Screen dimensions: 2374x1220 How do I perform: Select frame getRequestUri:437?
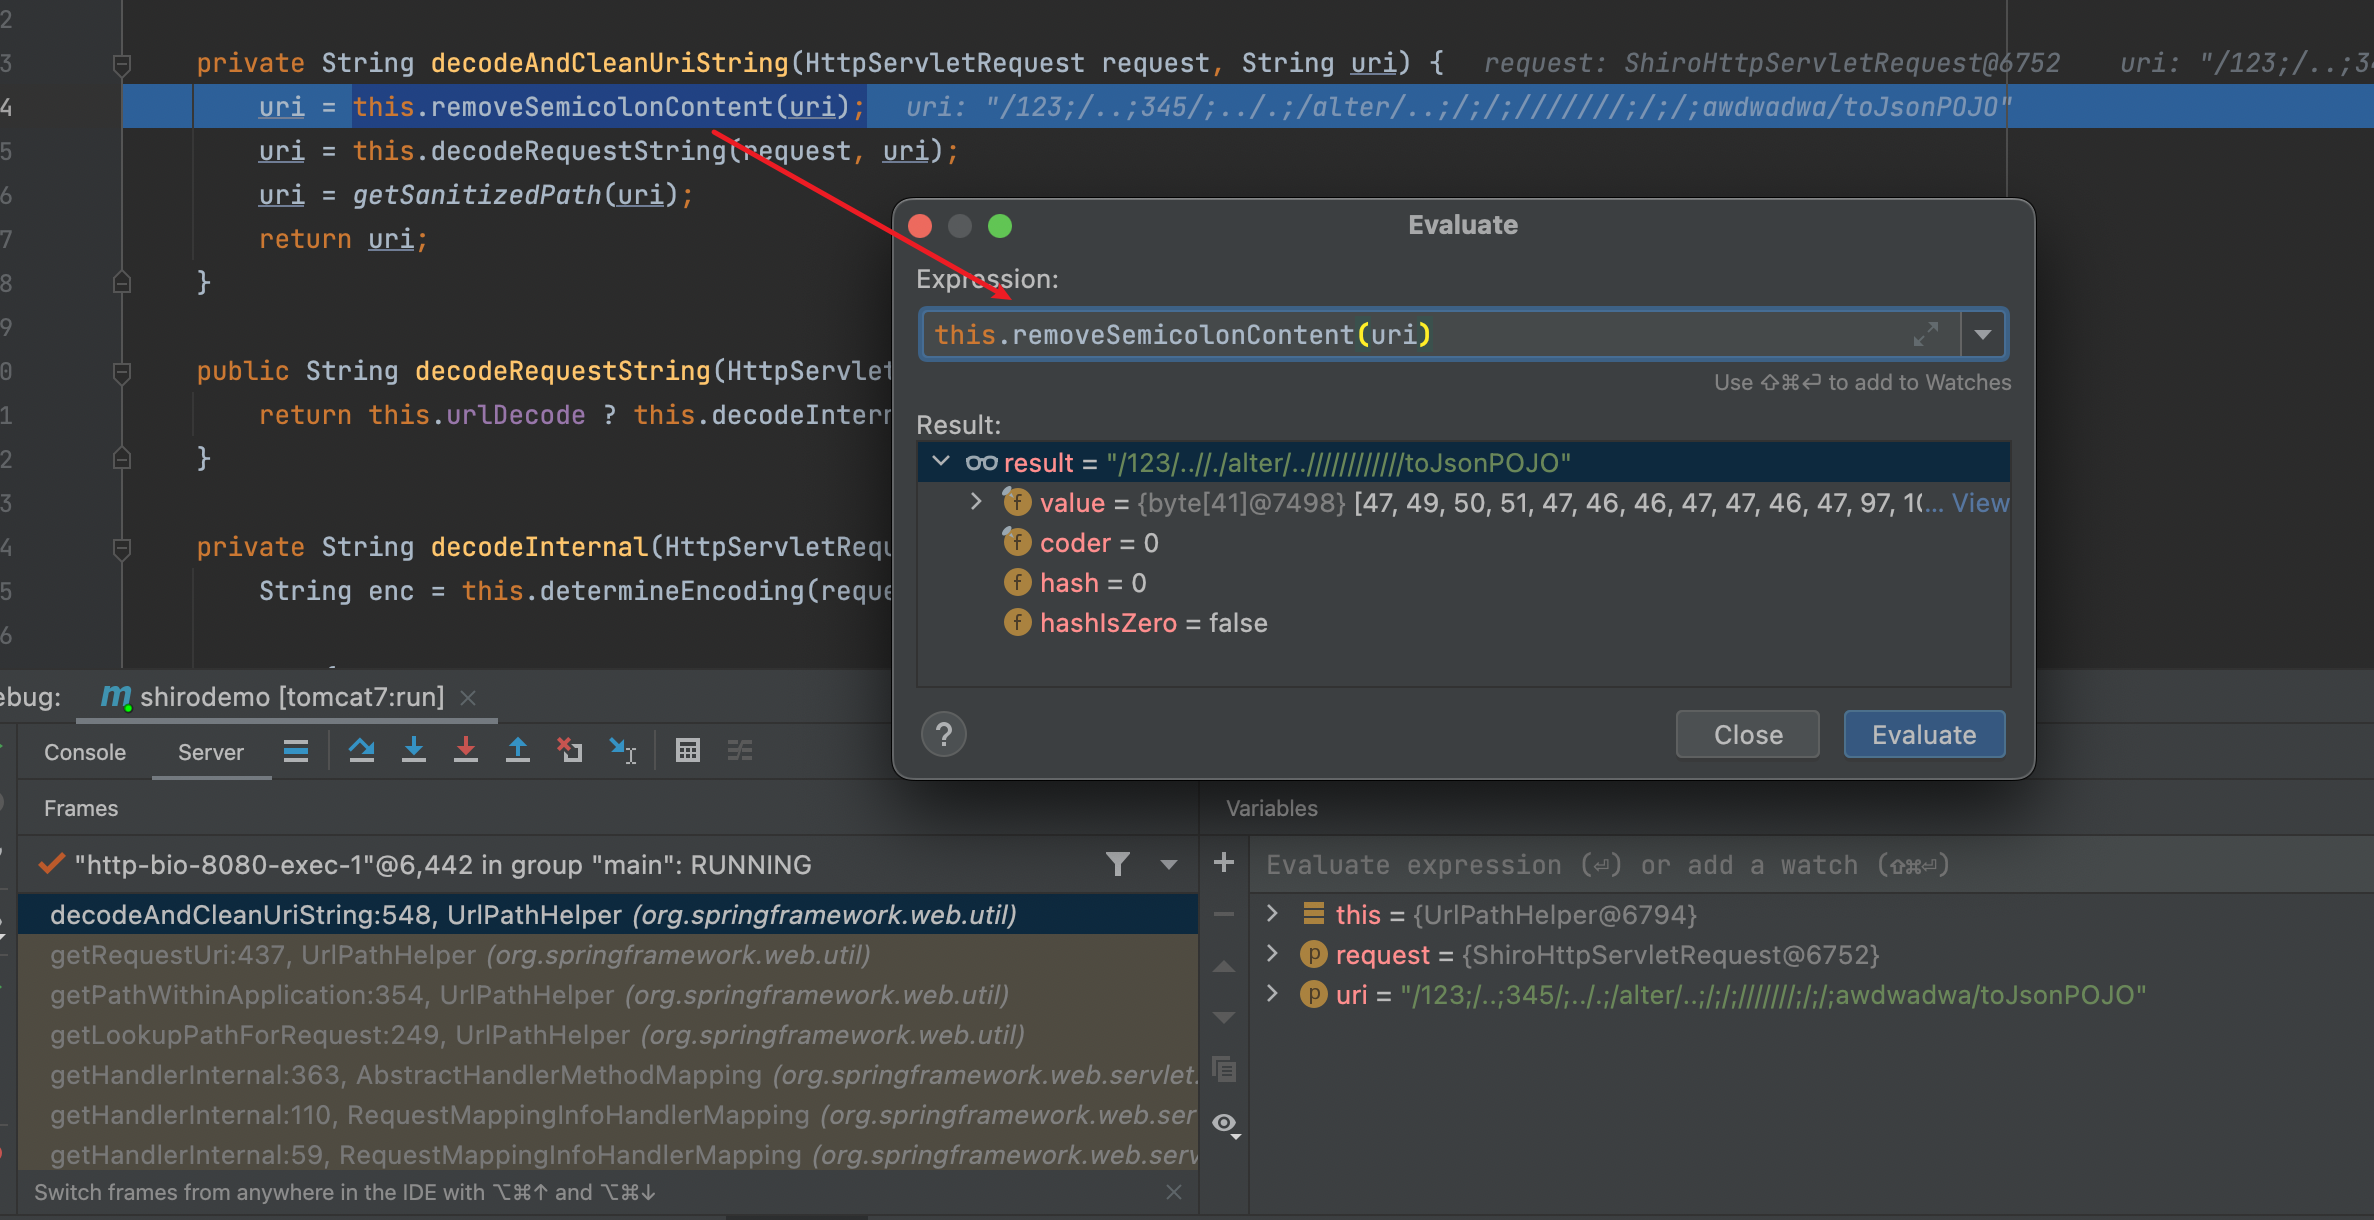pos(608,955)
